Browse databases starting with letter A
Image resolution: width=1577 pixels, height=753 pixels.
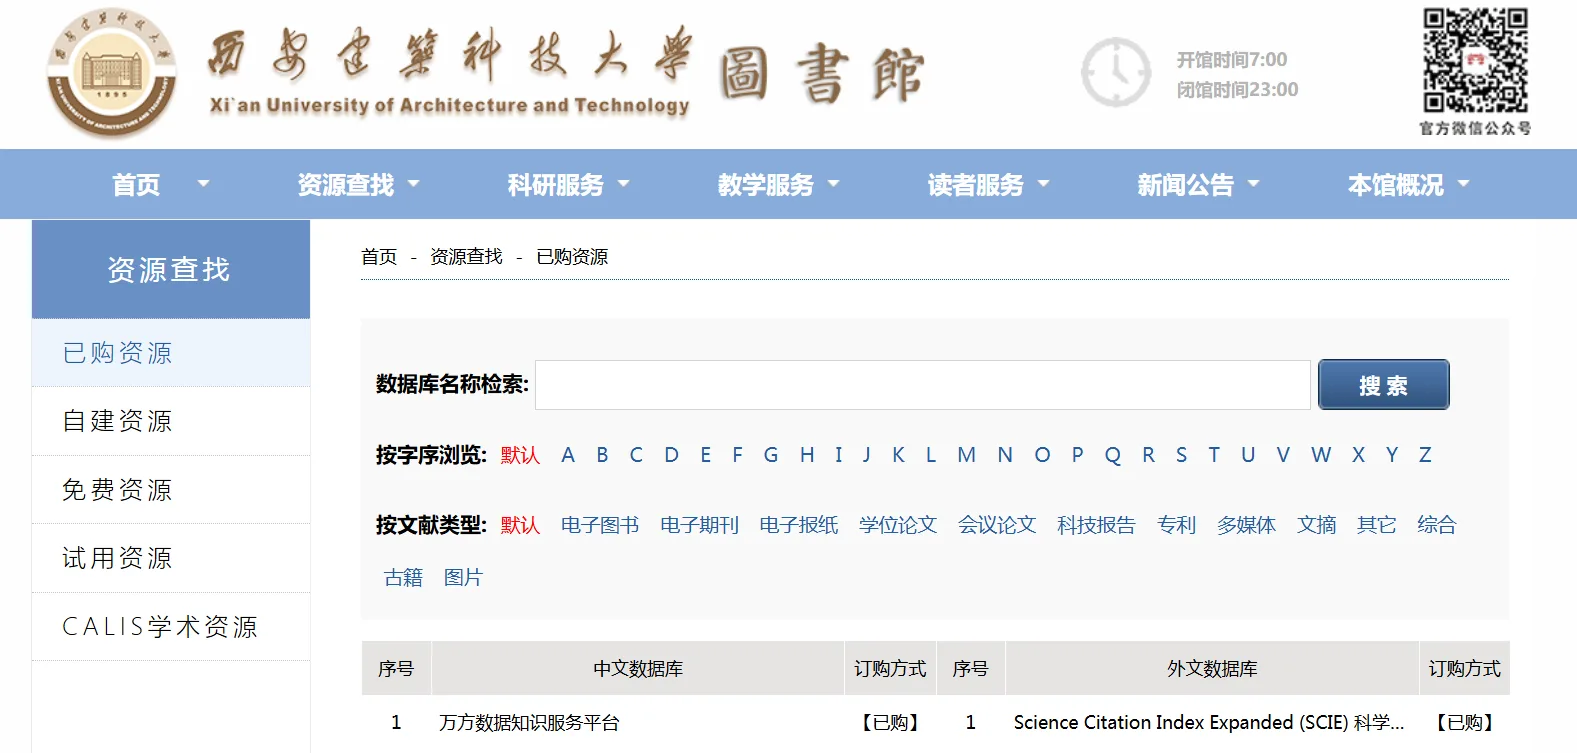point(568,455)
